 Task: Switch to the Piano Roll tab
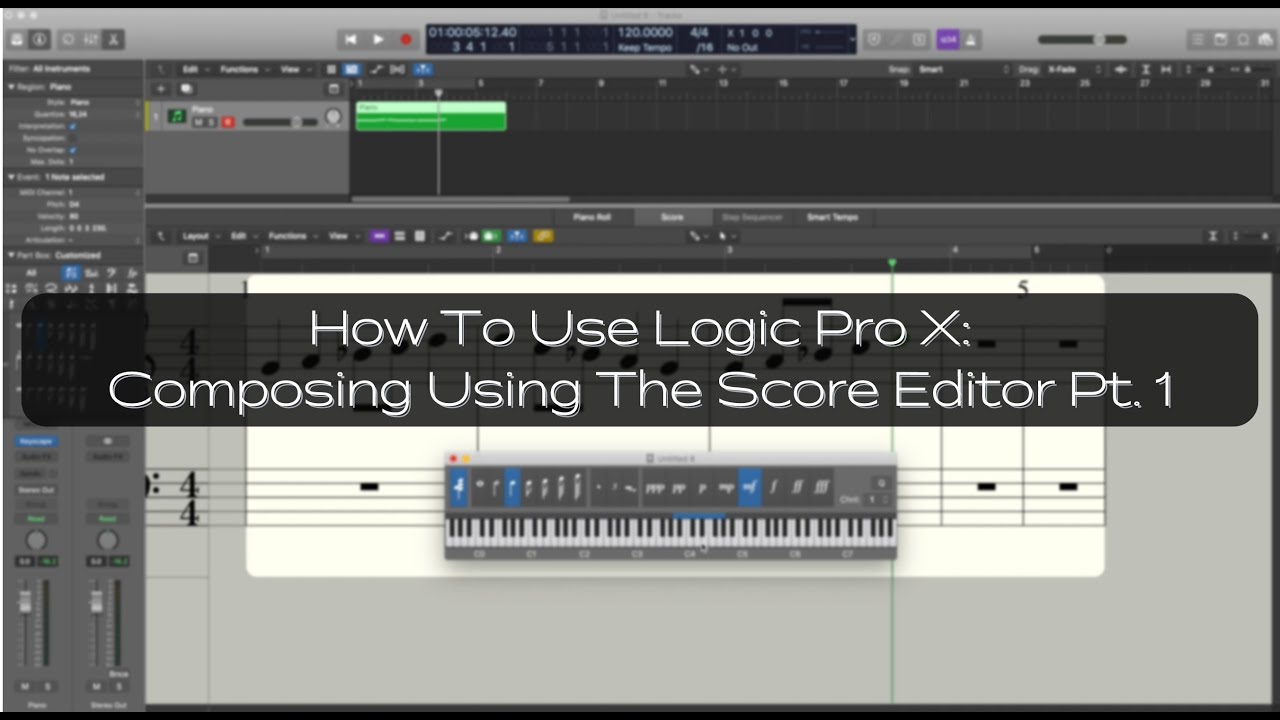(x=592, y=217)
